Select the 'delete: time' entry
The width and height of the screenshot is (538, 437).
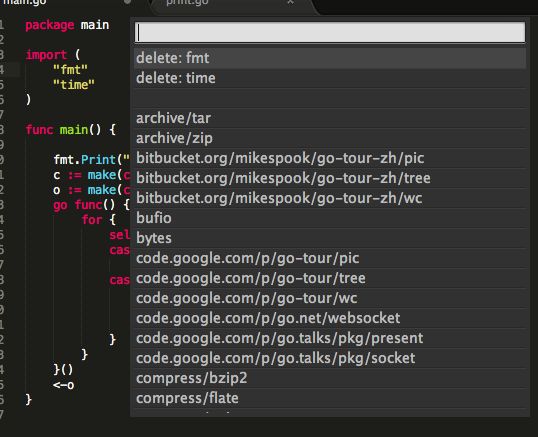click(330, 78)
